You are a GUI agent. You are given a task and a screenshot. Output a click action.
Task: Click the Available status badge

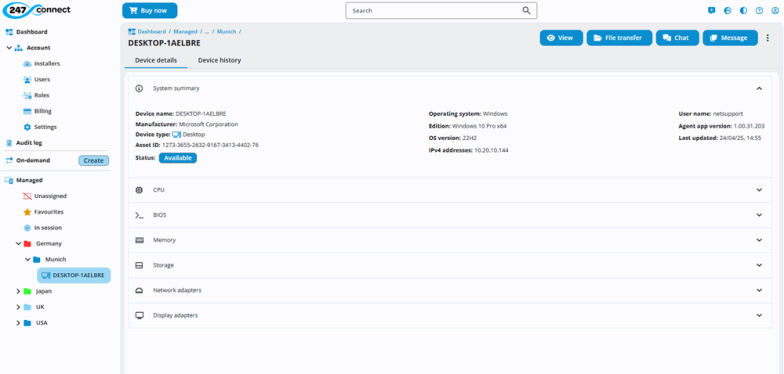tap(178, 158)
